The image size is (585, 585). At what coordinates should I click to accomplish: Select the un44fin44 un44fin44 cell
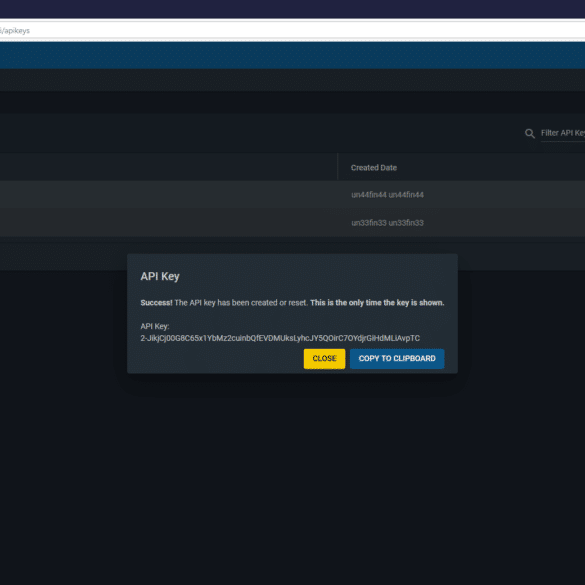pyautogui.click(x=387, y=195)
